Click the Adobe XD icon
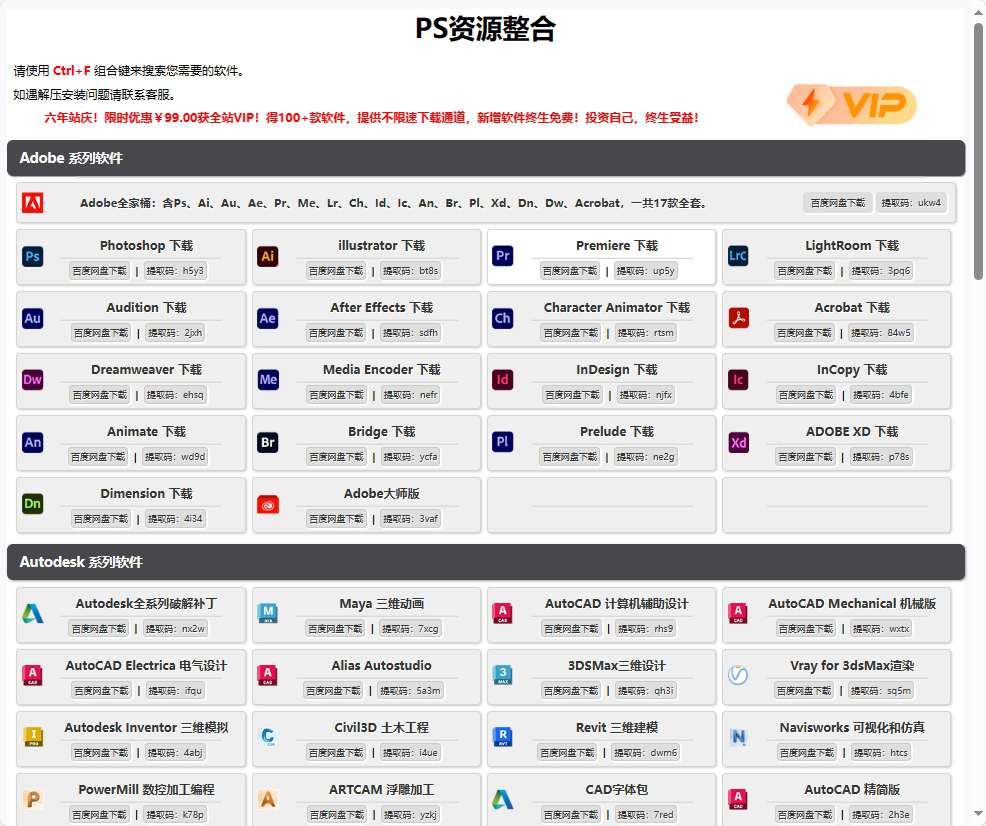The height and width of the screenshot is (826, 986). (x=738, y=442)
